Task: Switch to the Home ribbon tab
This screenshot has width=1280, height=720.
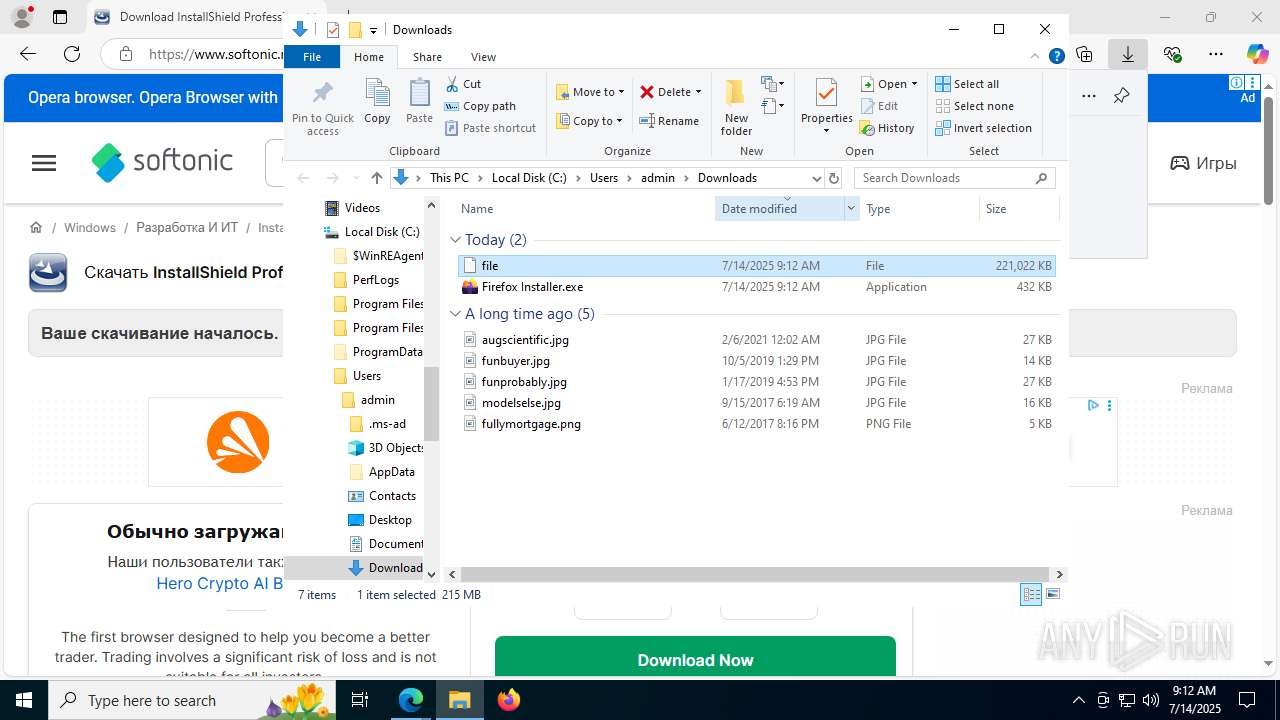Action: click(x=369, y=57)
